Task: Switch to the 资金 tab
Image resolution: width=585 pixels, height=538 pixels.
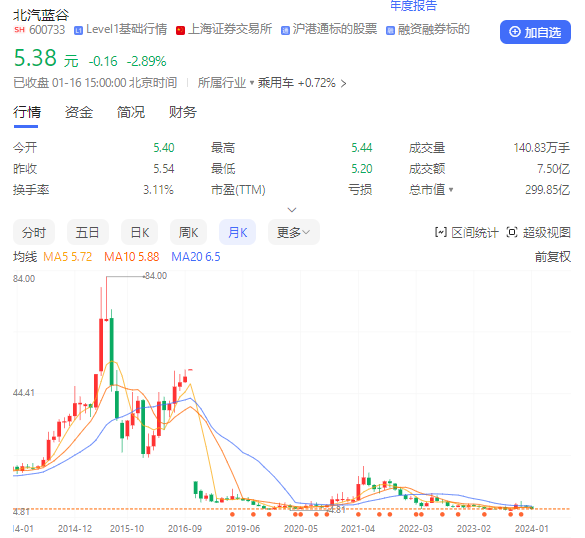Action: pyautogui.click(x=79, y=112)
